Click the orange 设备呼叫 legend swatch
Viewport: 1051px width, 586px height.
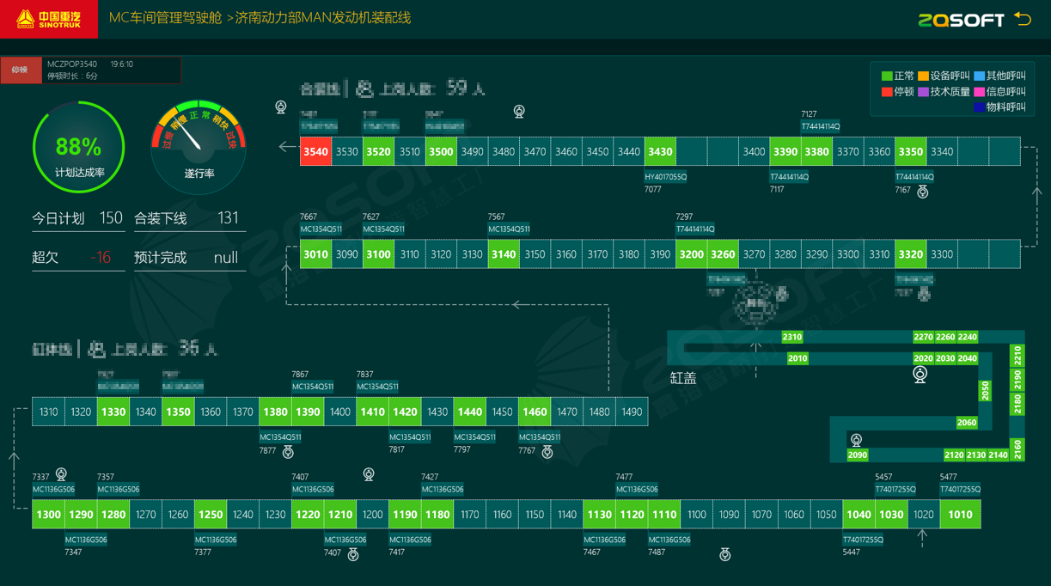[924, 76]
